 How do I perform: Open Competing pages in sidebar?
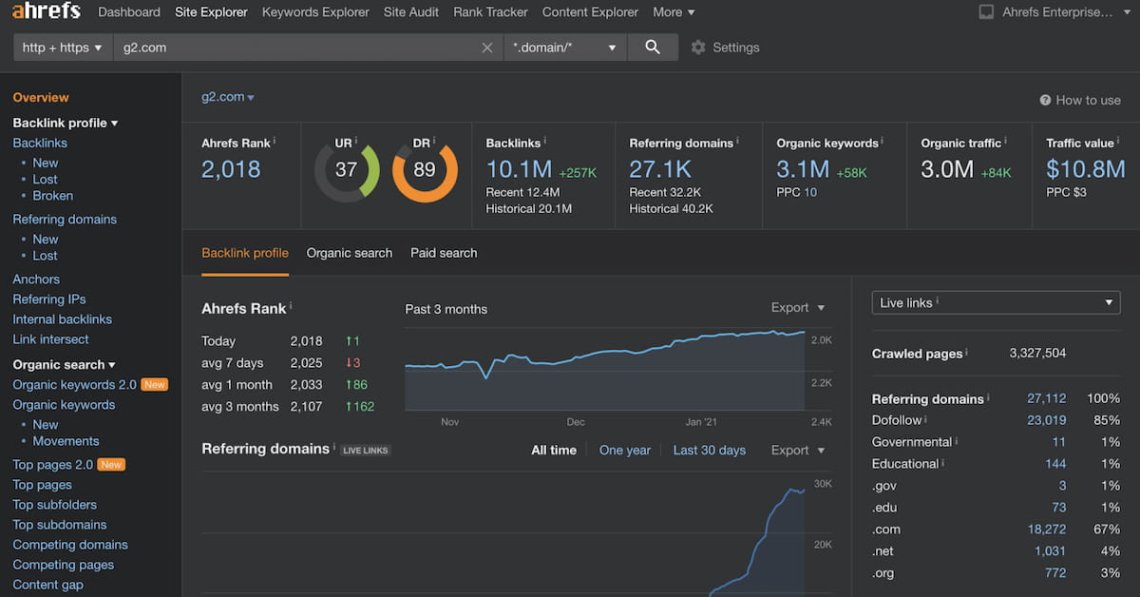[63, 565]
